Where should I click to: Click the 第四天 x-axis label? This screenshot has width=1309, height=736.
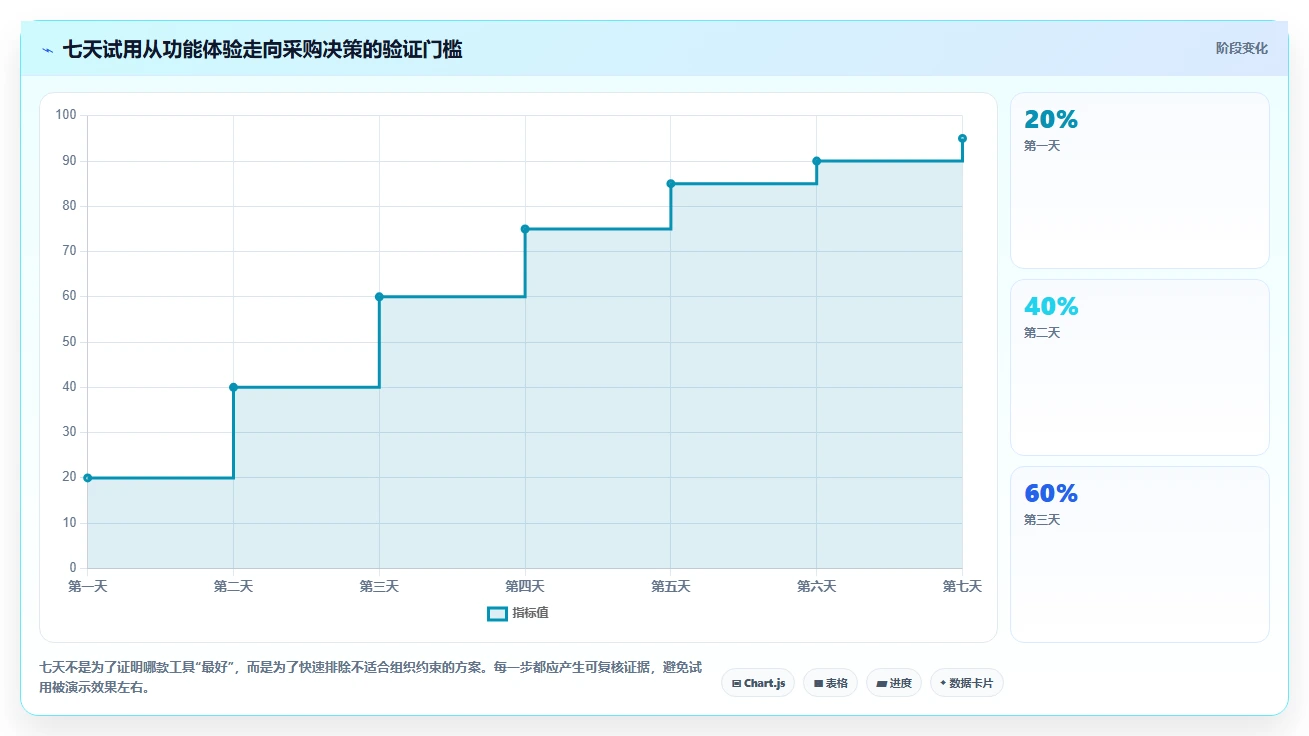pos(525,587)
